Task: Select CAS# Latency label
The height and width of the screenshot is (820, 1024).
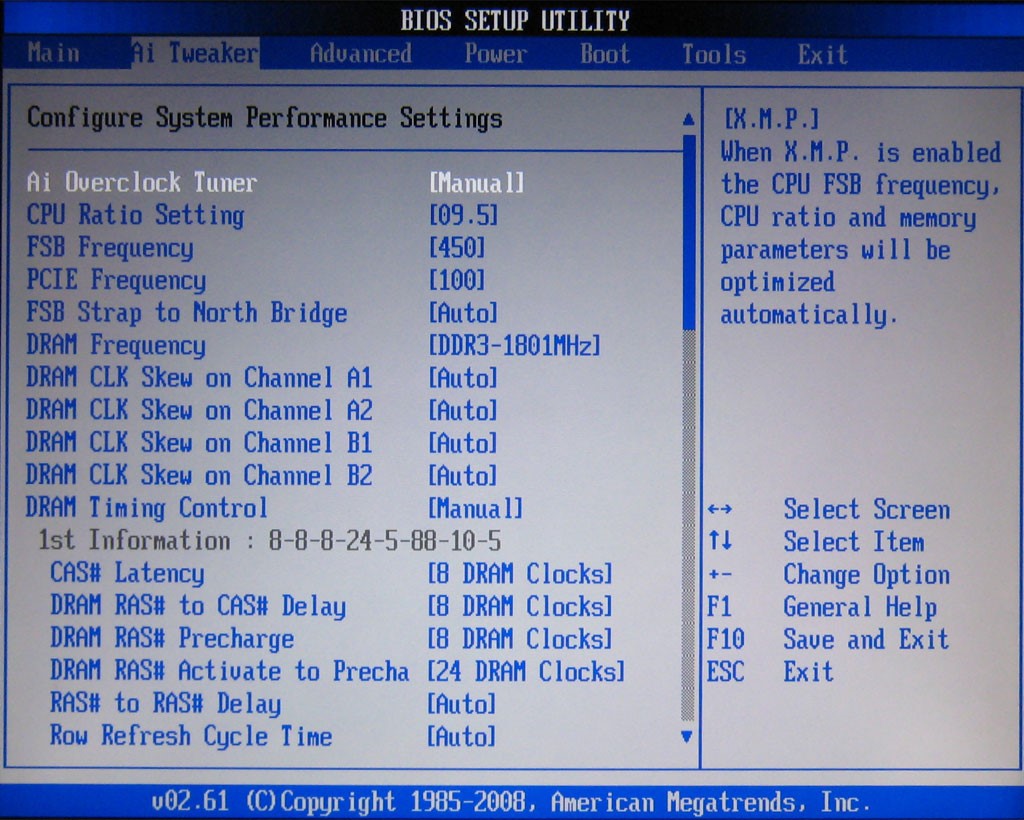Action: pos(127,573)
